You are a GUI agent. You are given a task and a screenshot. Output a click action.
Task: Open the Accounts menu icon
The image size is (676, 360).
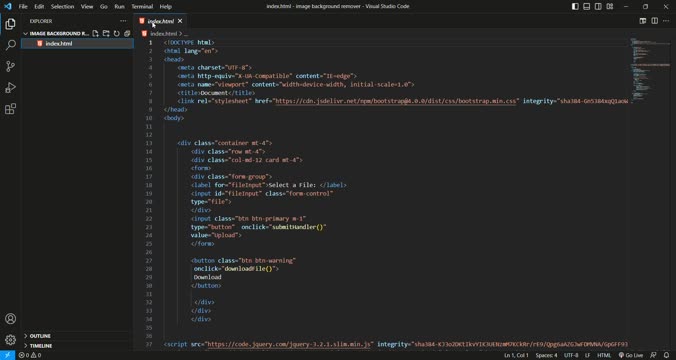10,319
